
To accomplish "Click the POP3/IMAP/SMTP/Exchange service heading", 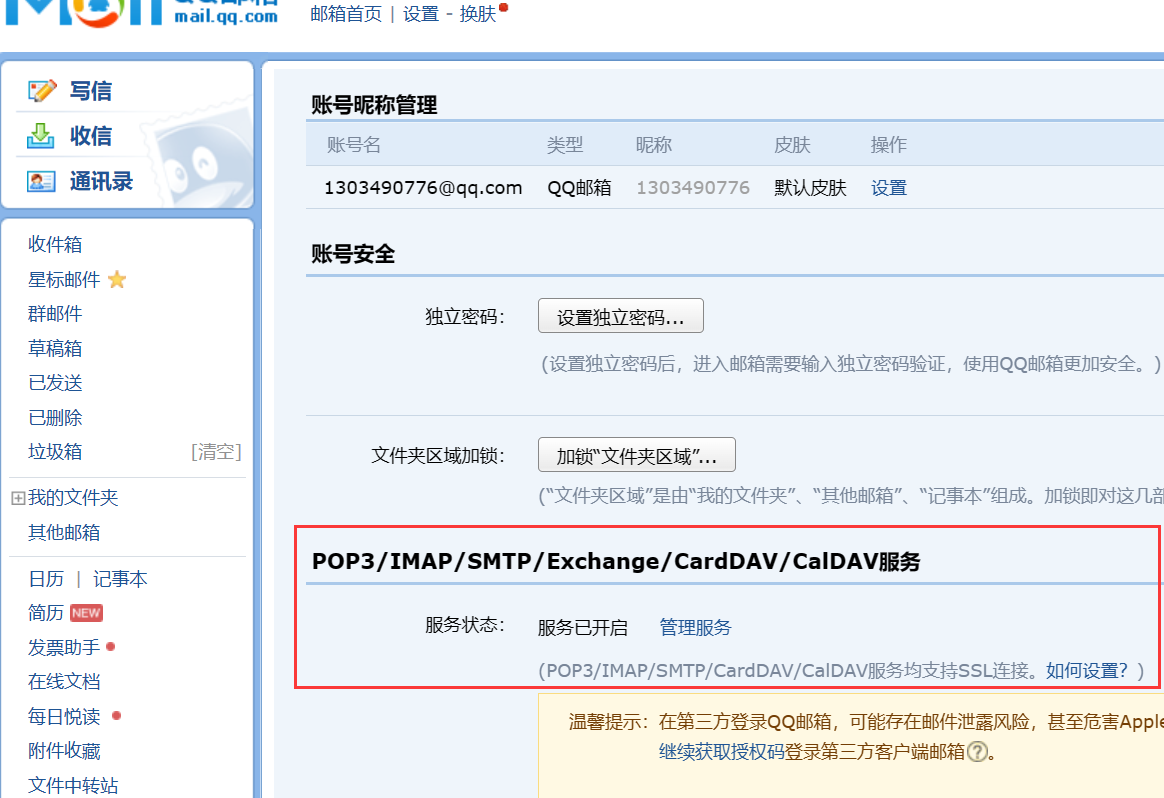I will tap(616, 561).
